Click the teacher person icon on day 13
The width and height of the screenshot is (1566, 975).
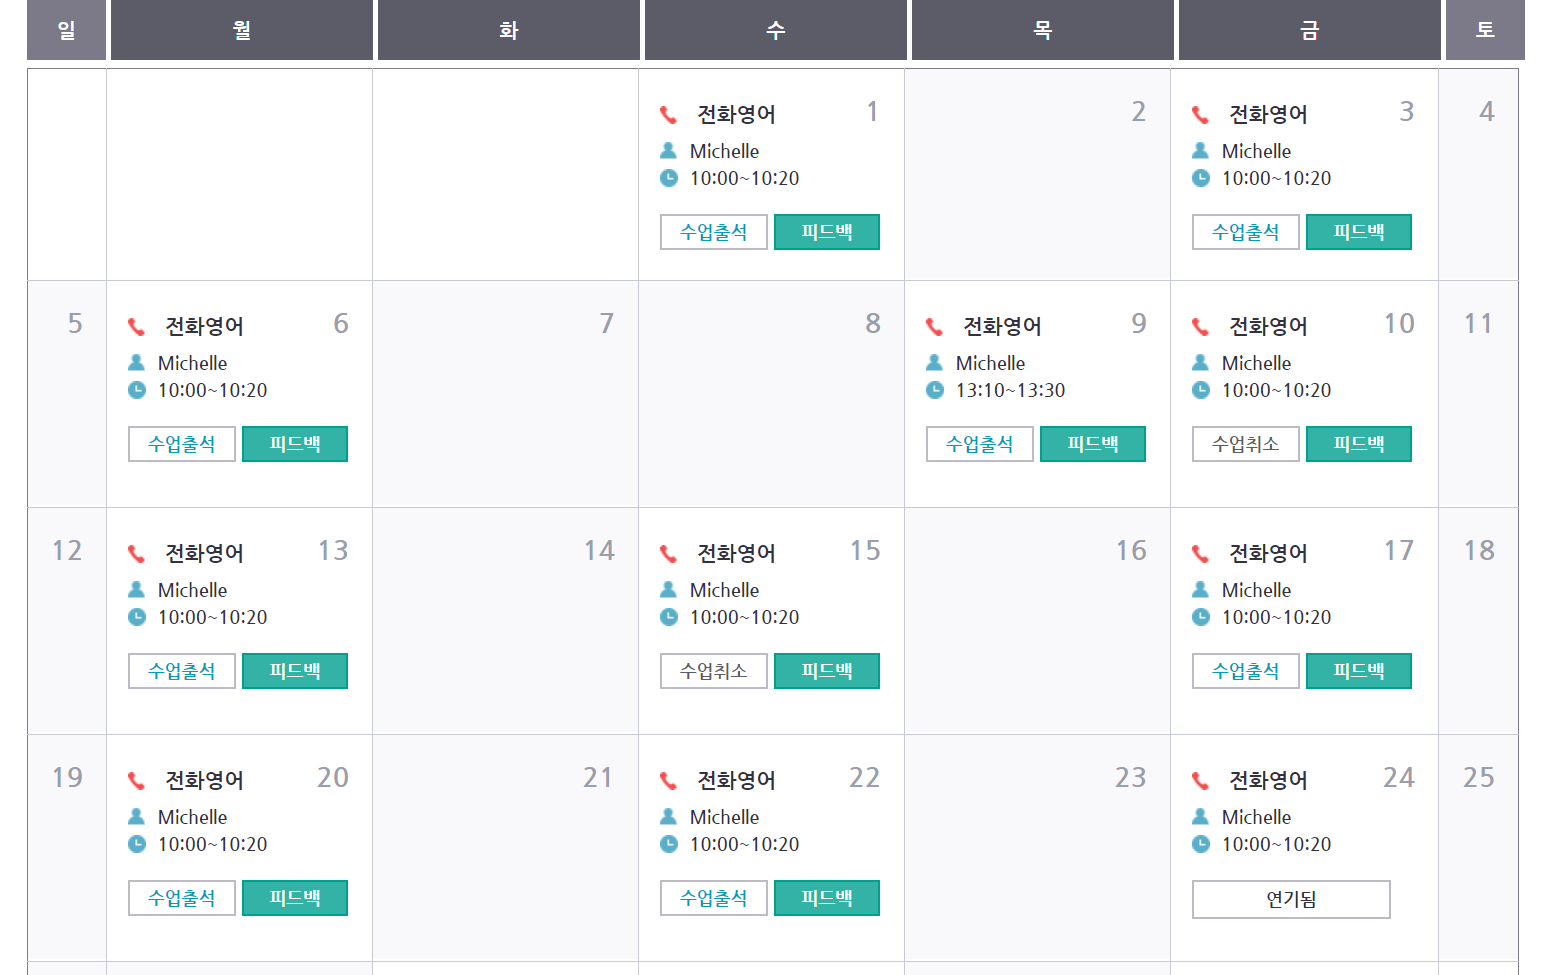point(137,590)
